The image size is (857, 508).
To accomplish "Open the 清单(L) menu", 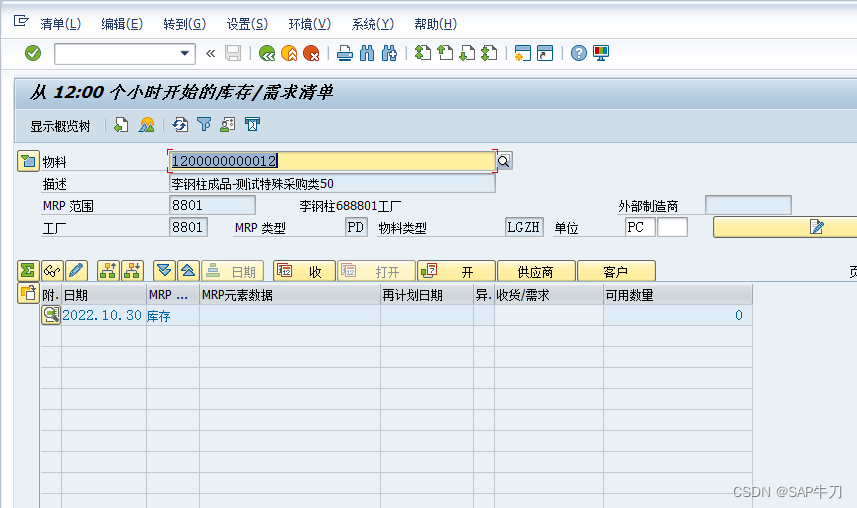I will click(x=61, y=24).
